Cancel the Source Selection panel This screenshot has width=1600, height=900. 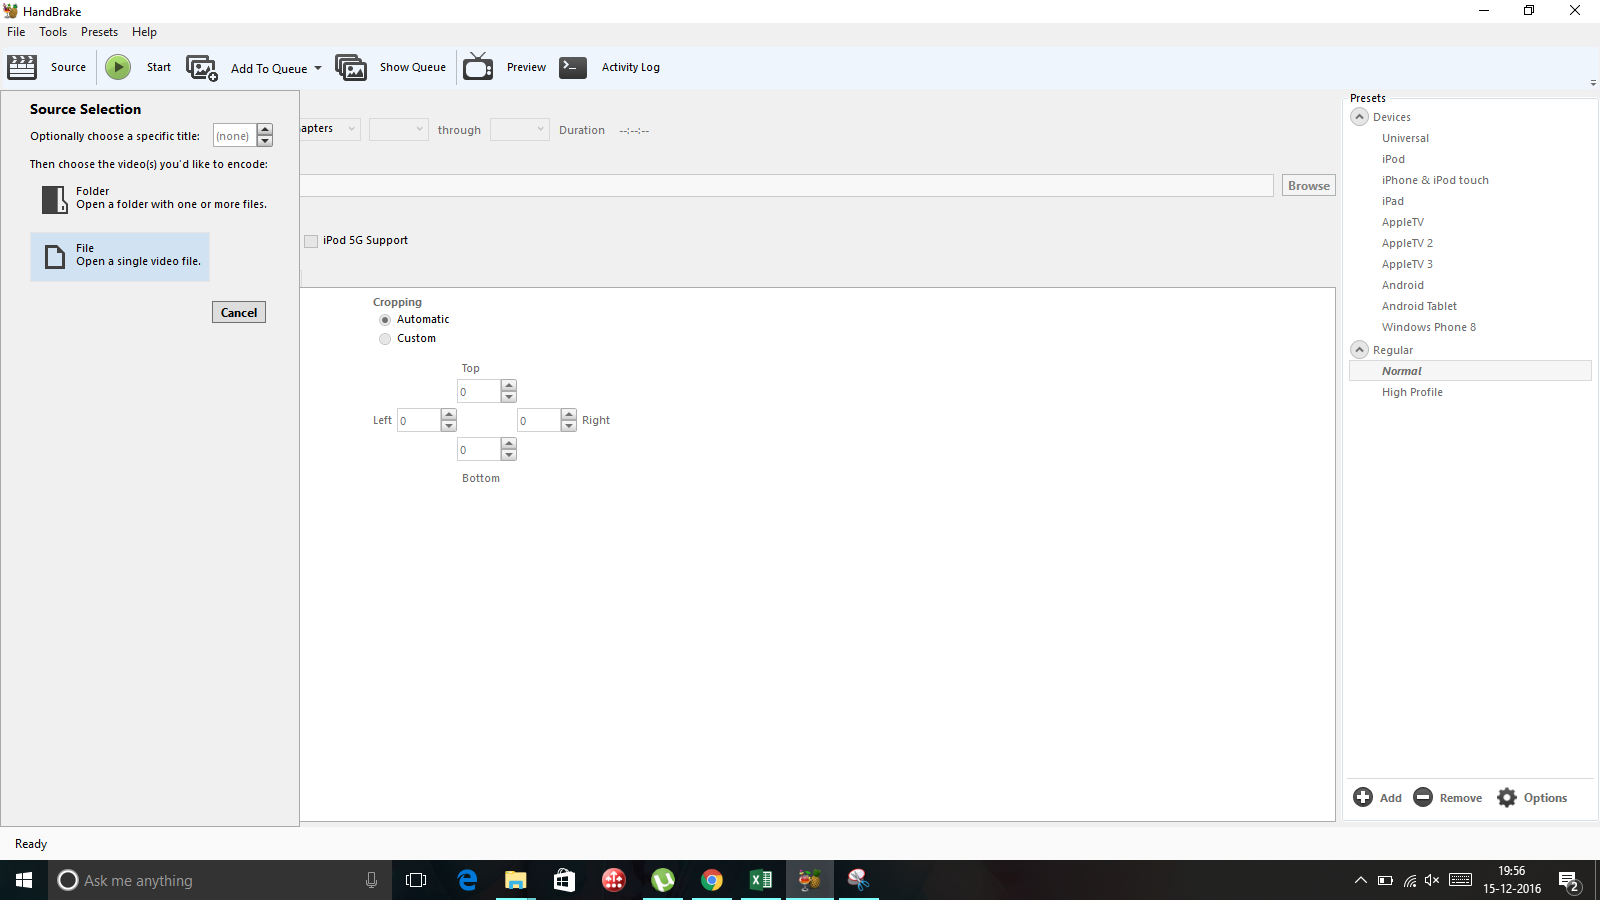(239, 312)
